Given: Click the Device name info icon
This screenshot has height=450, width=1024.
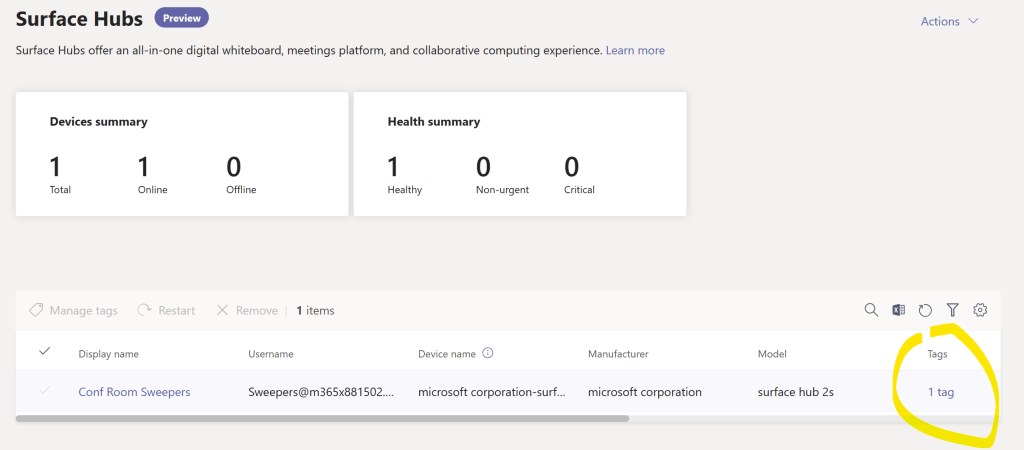Looking at the screenshot, I should (488, 353).
